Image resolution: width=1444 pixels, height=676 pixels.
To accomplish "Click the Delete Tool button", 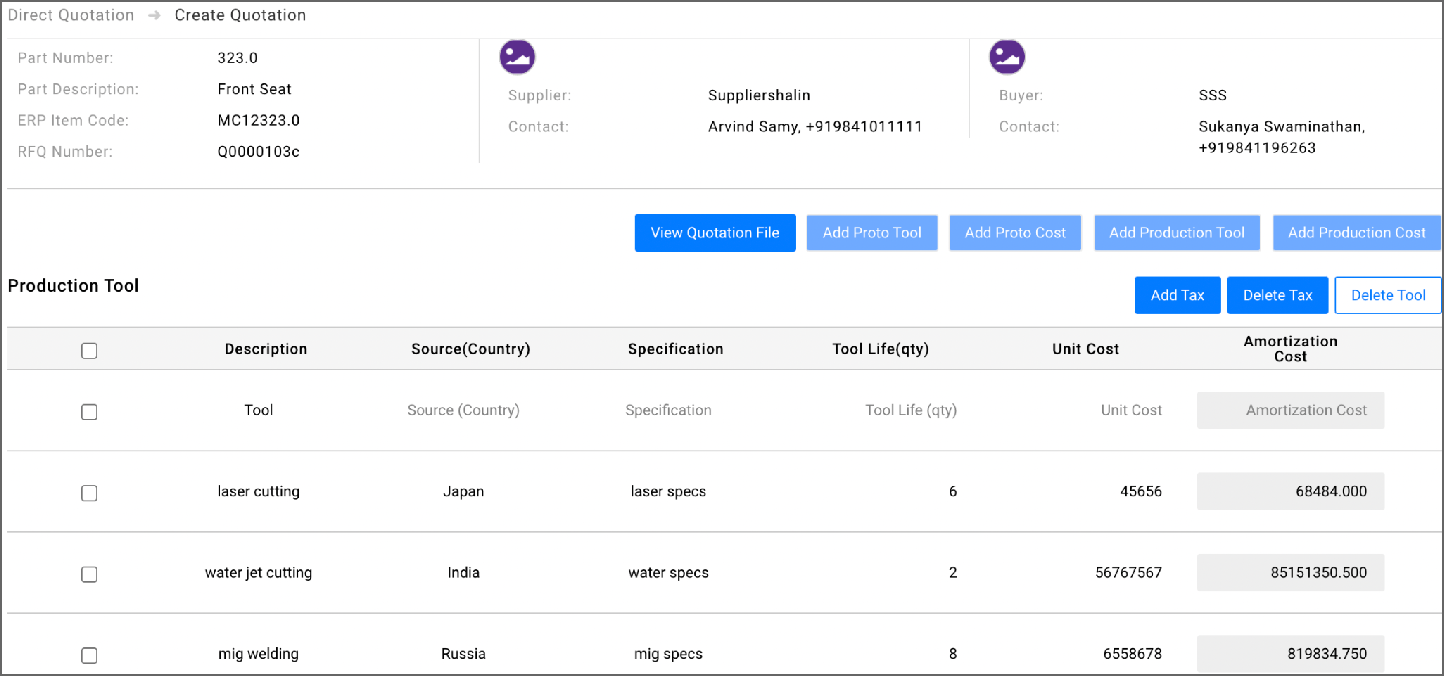I will (x=1388, y=295).
